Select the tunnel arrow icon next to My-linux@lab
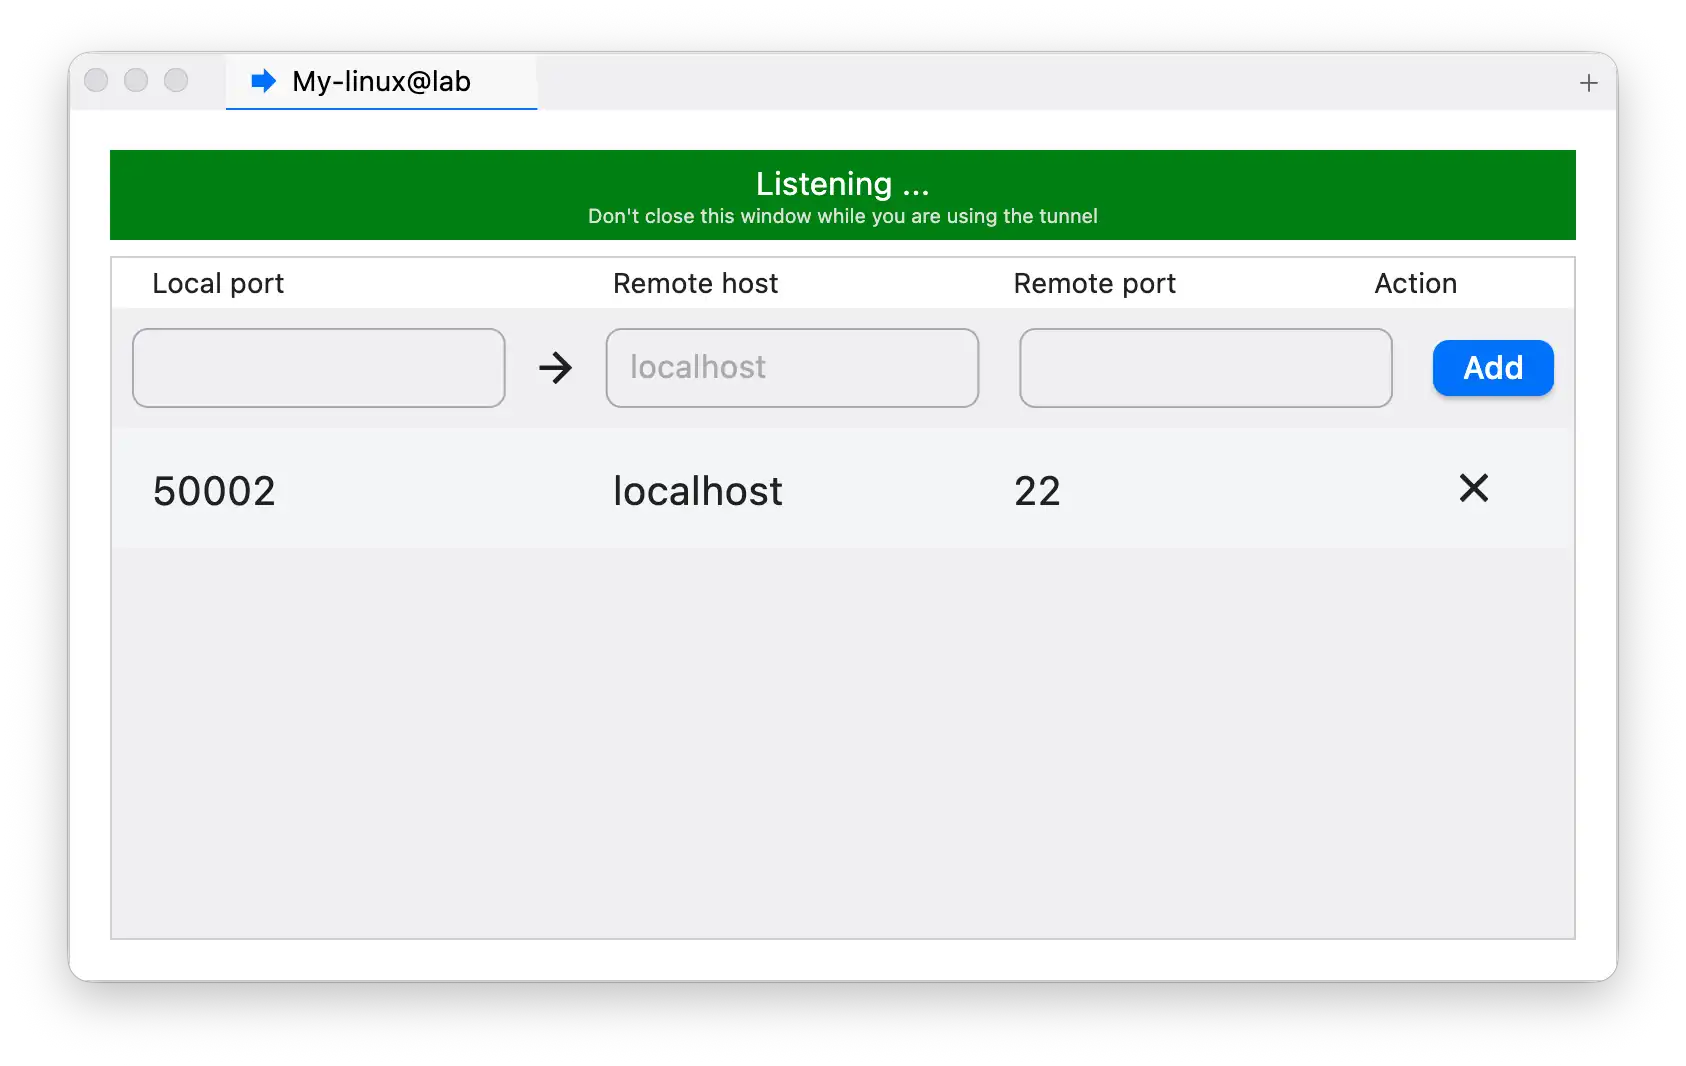Image resolution: width=1686 pixels, height=1066 pixels. tap(263, 81)
